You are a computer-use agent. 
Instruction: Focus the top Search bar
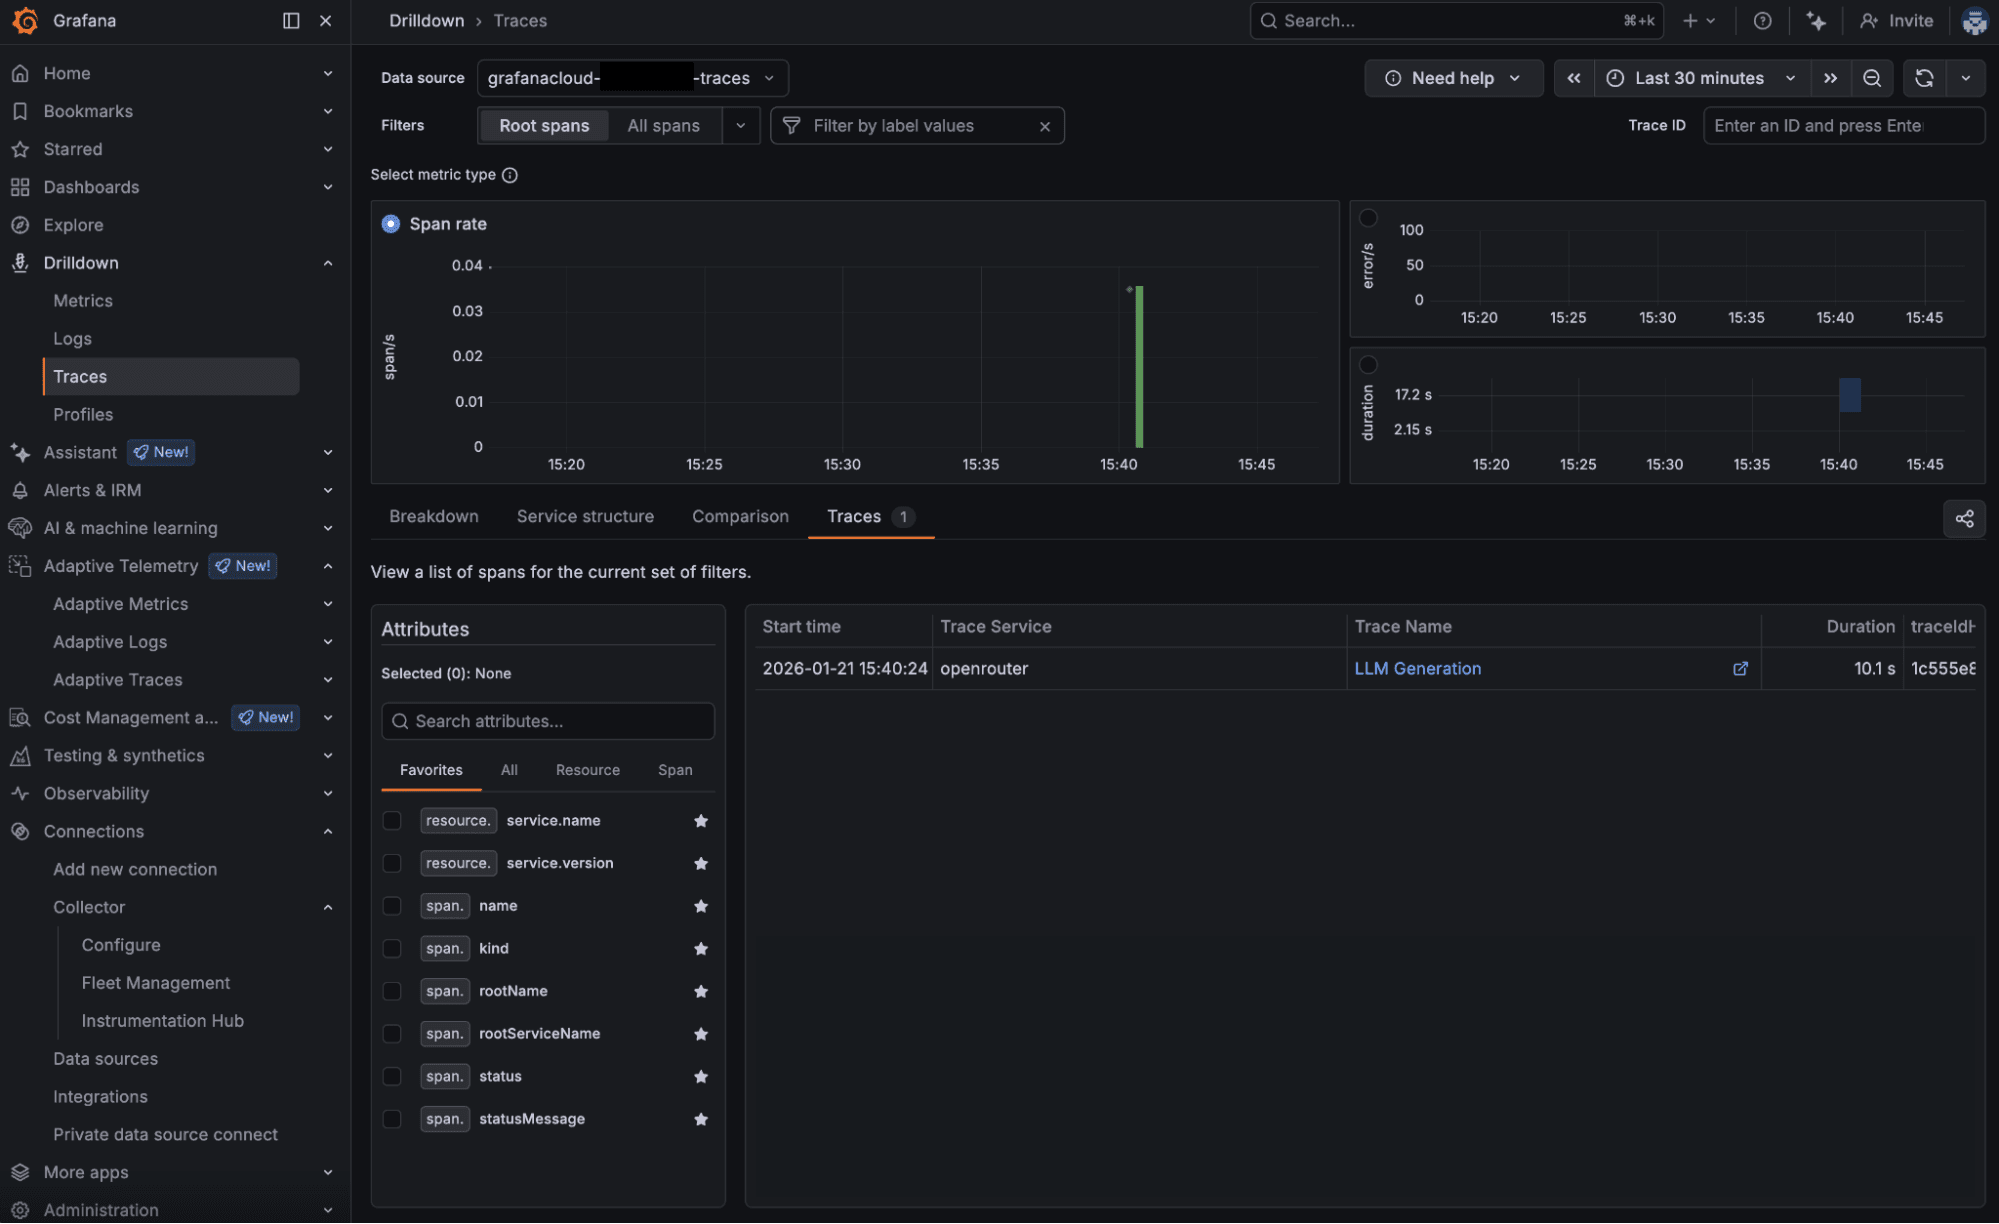tap(1456, 20)
